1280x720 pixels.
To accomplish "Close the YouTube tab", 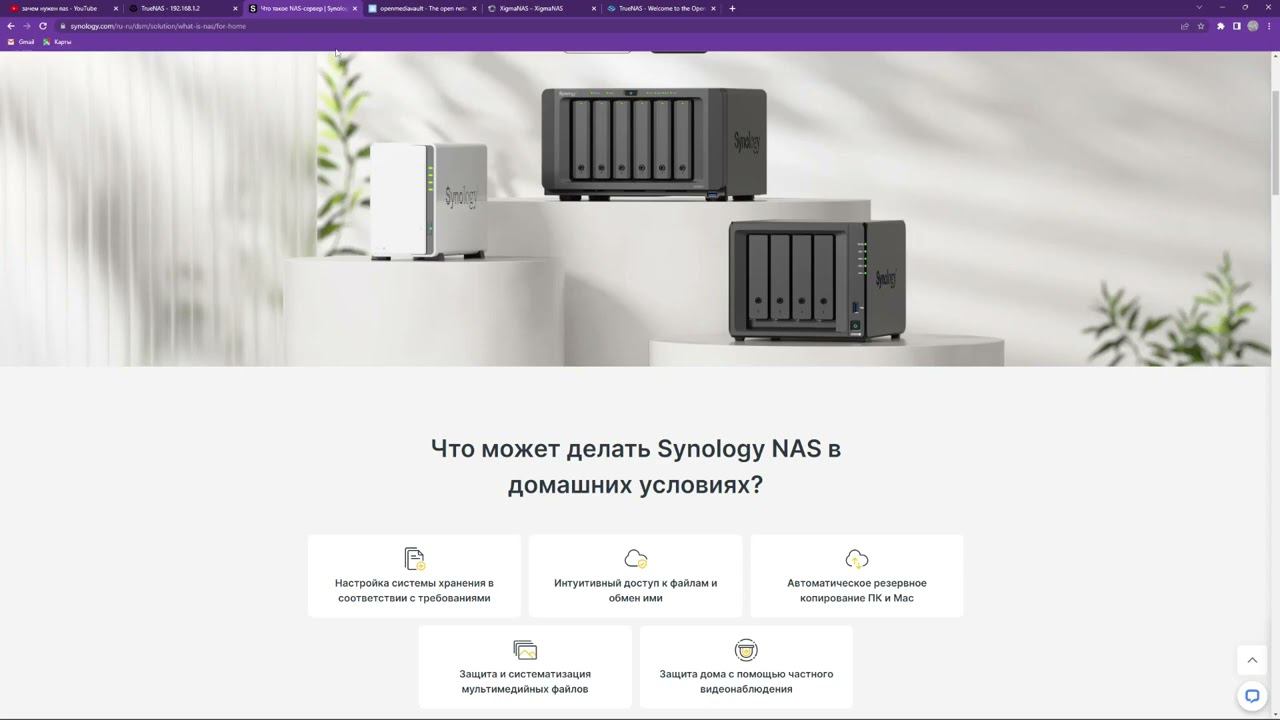I will tap(115, 8).
